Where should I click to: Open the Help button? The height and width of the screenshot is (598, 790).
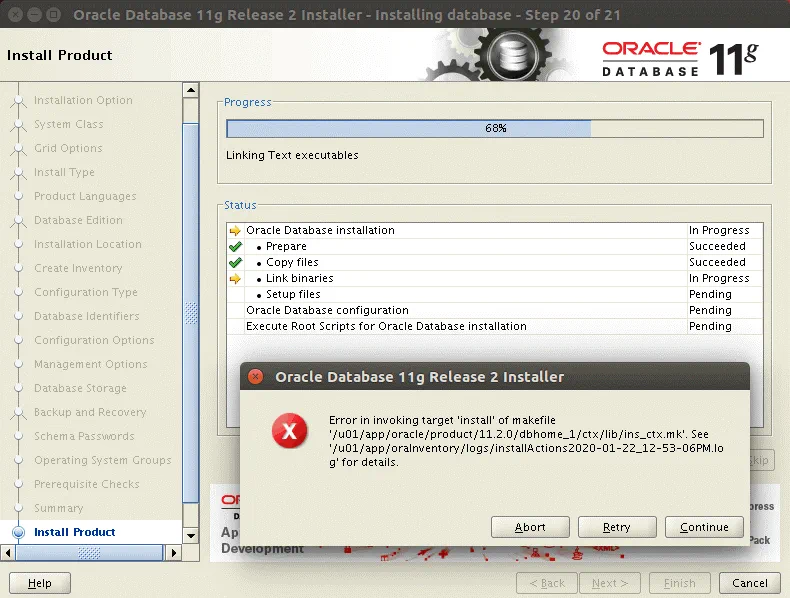(x=40, y=583)
